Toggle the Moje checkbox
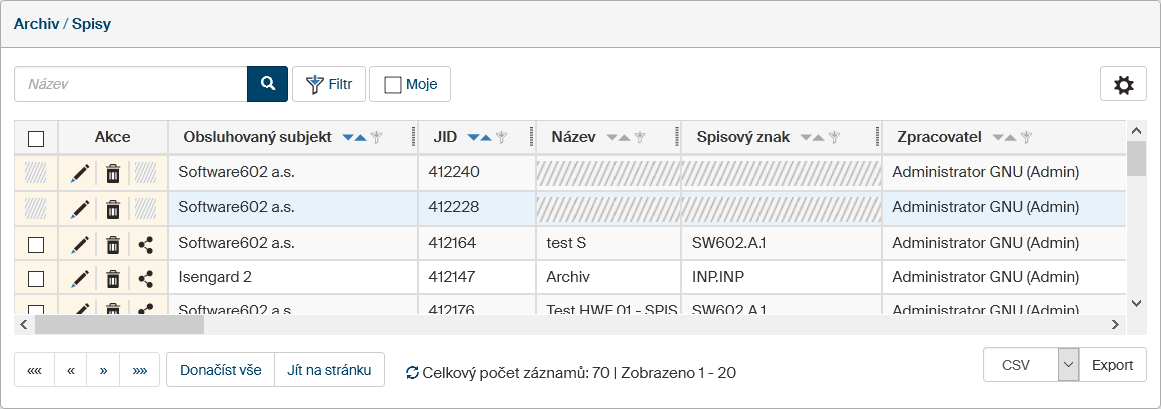The image size is (1161, 409). pyautogui.click(x=393, y=85)
